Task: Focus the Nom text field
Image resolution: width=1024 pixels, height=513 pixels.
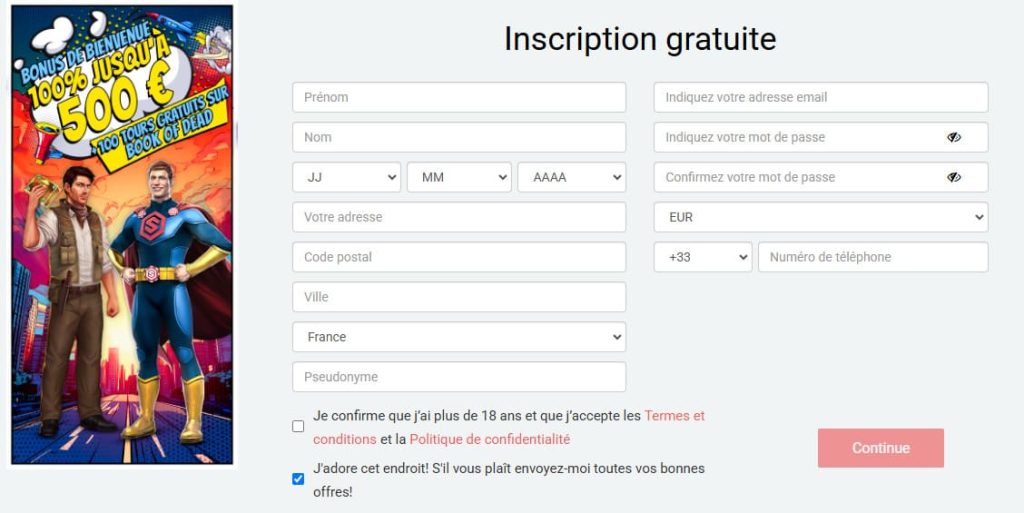Action: click(459, 137)
